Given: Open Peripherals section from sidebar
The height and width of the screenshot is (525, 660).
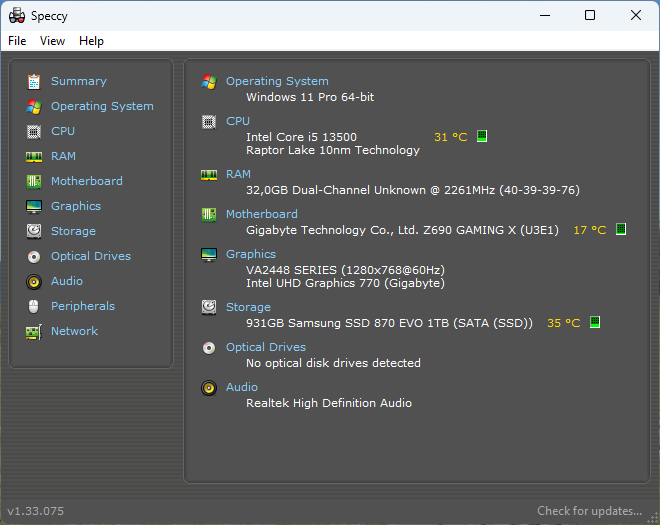Looking at the screenshot, I should 83,306.
